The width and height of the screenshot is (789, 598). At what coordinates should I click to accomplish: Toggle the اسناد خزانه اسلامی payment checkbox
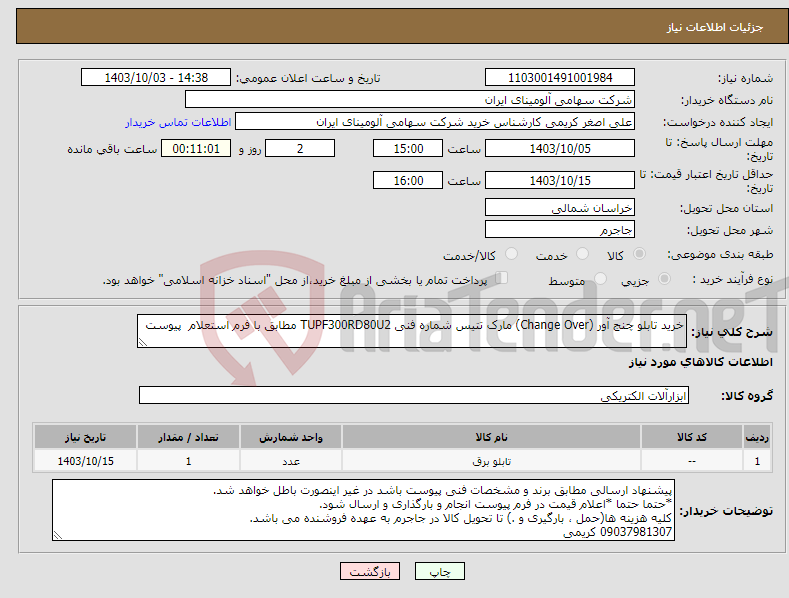click(x=502, y=278)
